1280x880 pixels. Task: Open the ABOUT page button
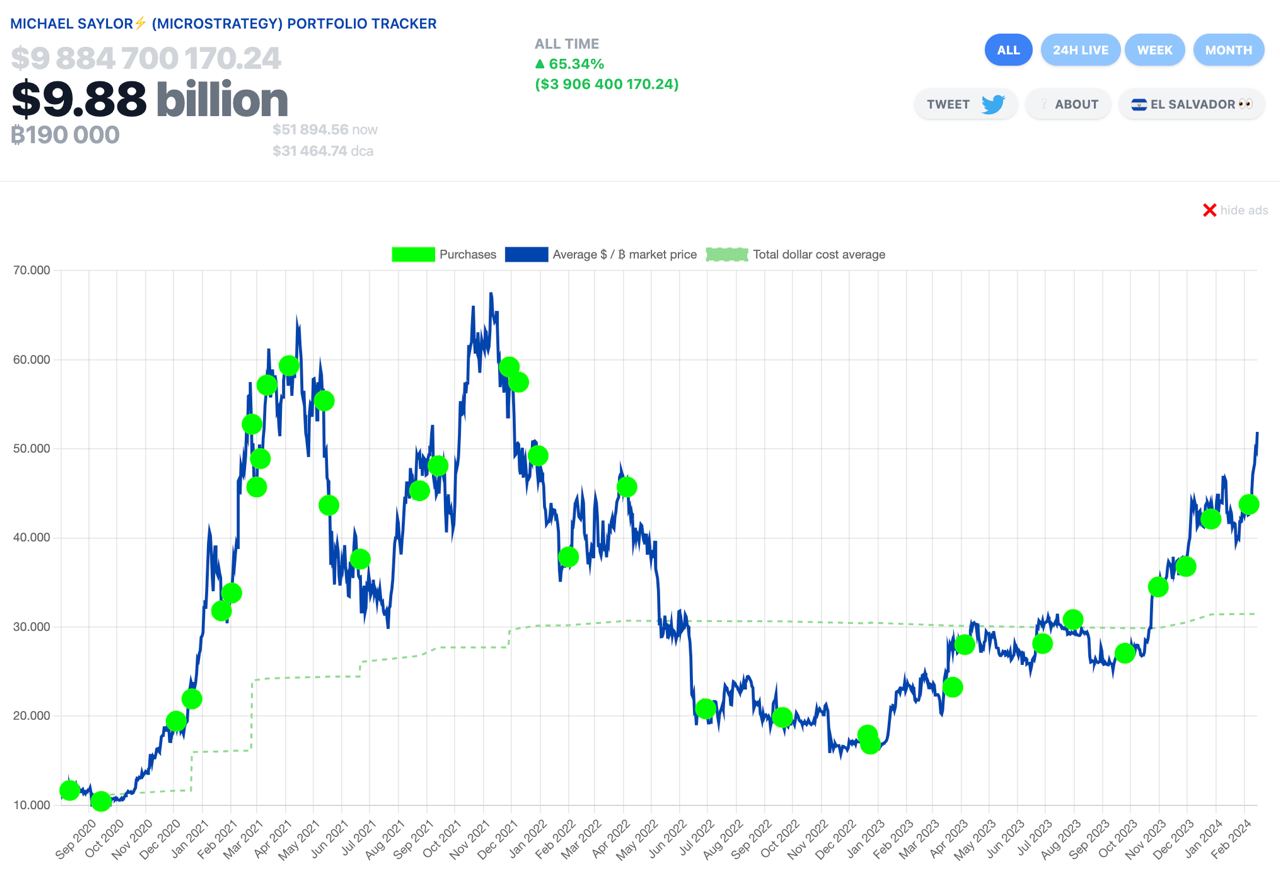pos(1068,104)
